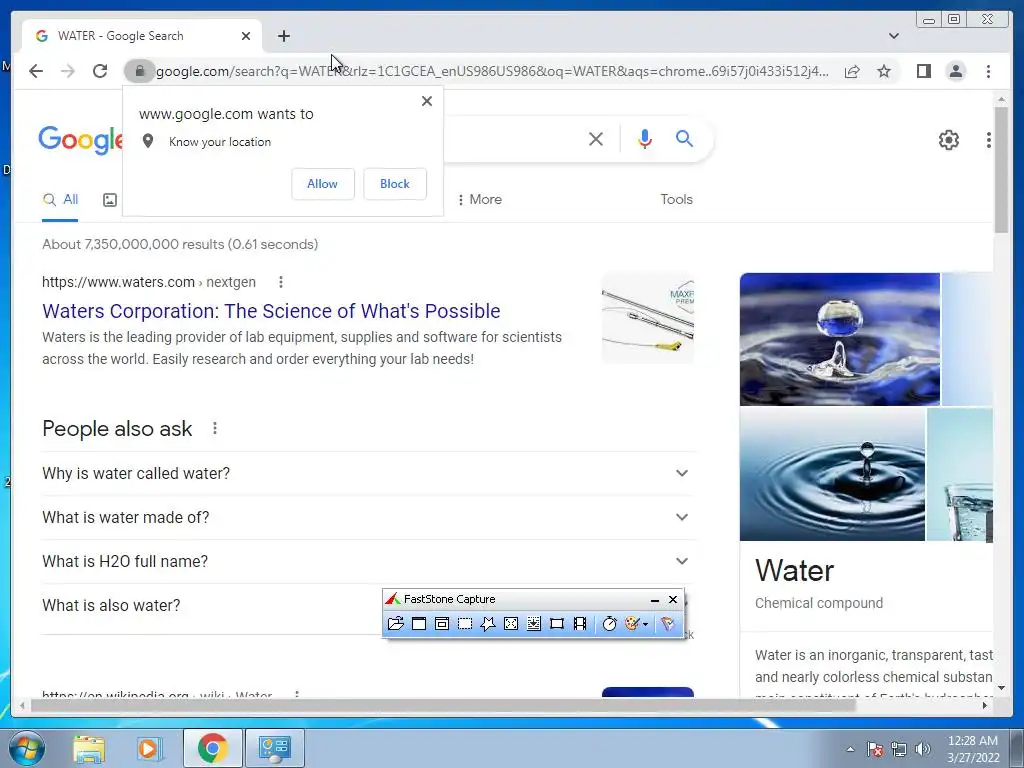
Task: Click the site lock icon
Action: 139,71
